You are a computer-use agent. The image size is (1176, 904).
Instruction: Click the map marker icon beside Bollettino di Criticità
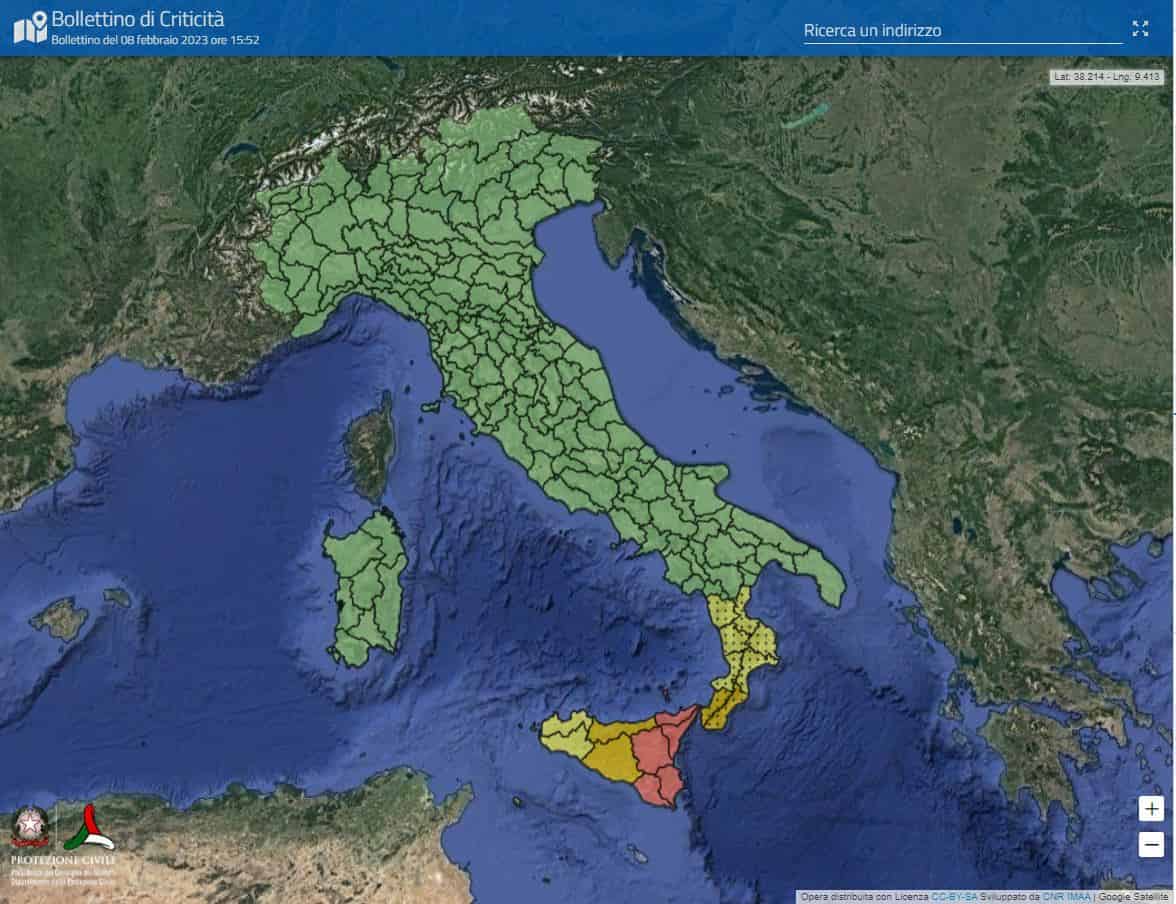[x=30, y=27]
